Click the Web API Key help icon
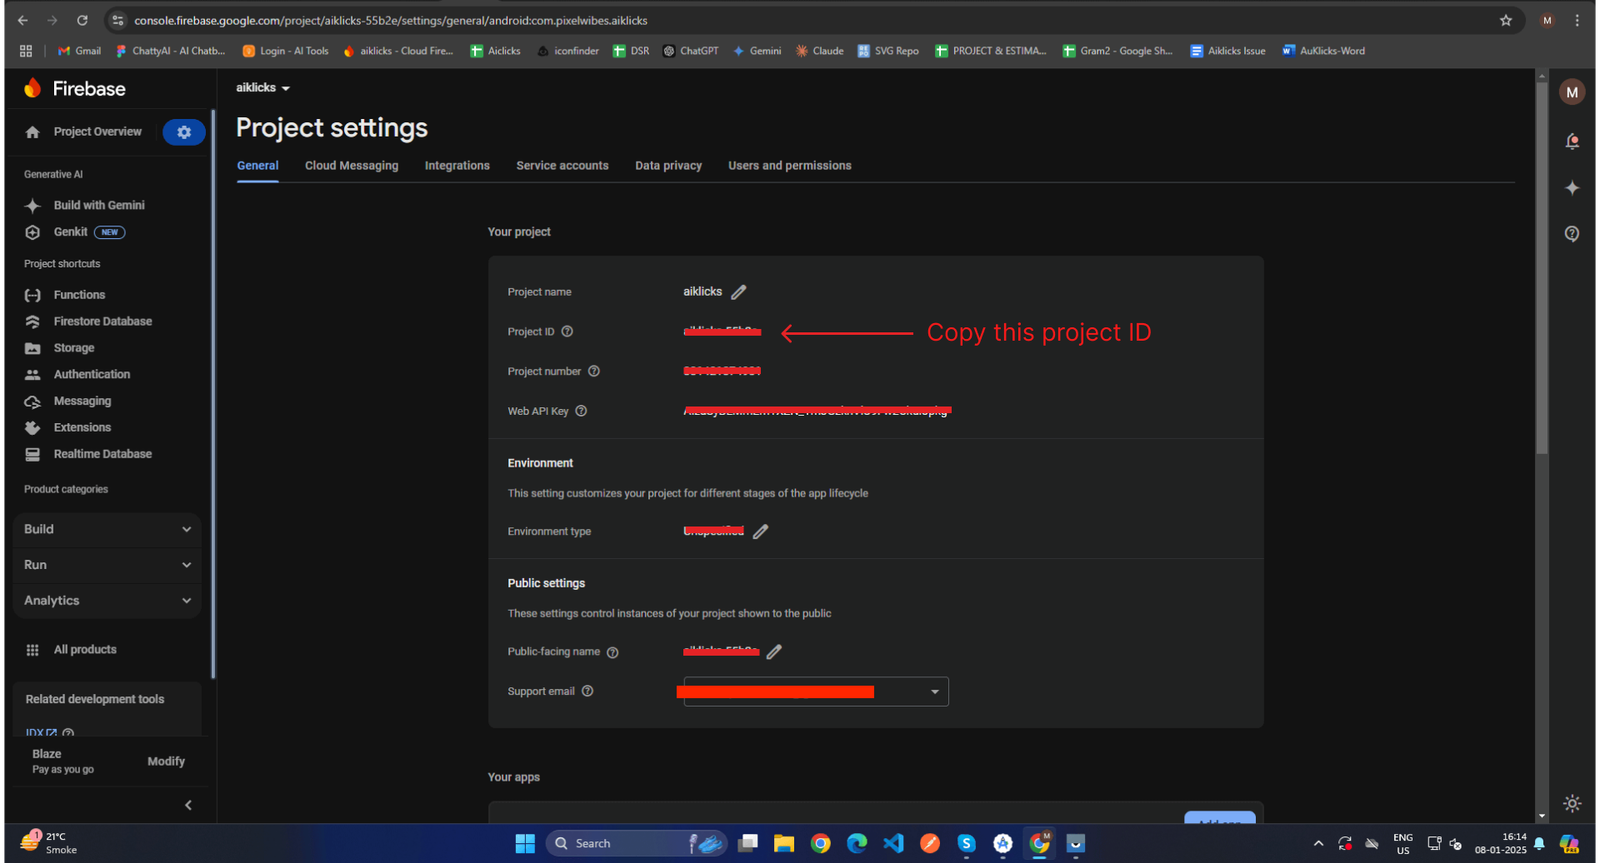1600x863 pixels. [x=581, y=411]
